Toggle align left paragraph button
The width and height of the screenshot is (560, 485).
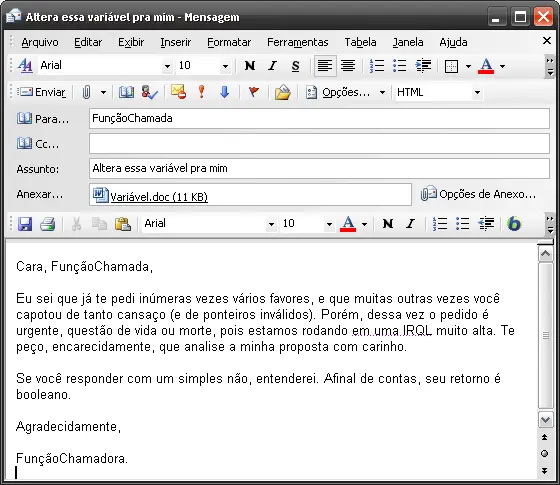tap(325, 66)
